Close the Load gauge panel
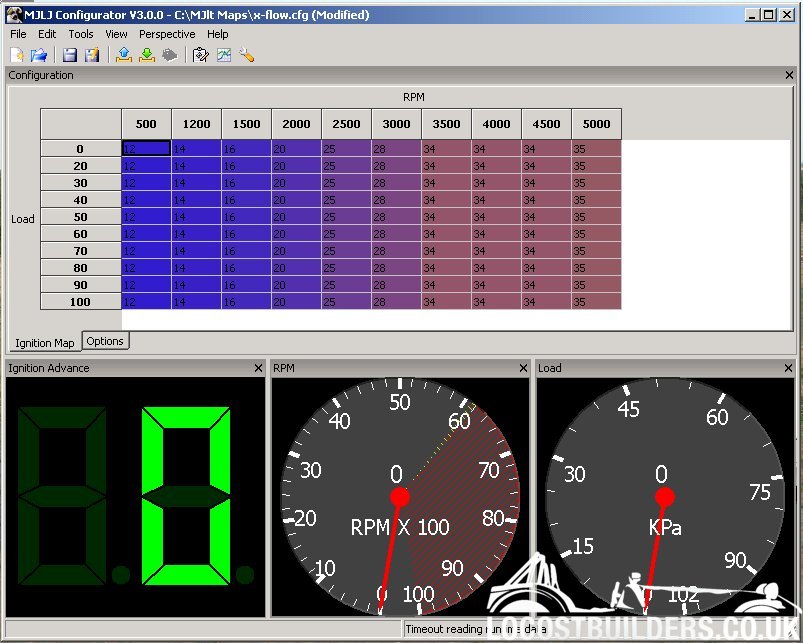The width and height of the screenshot is (803, 643). tap(789, 368)
